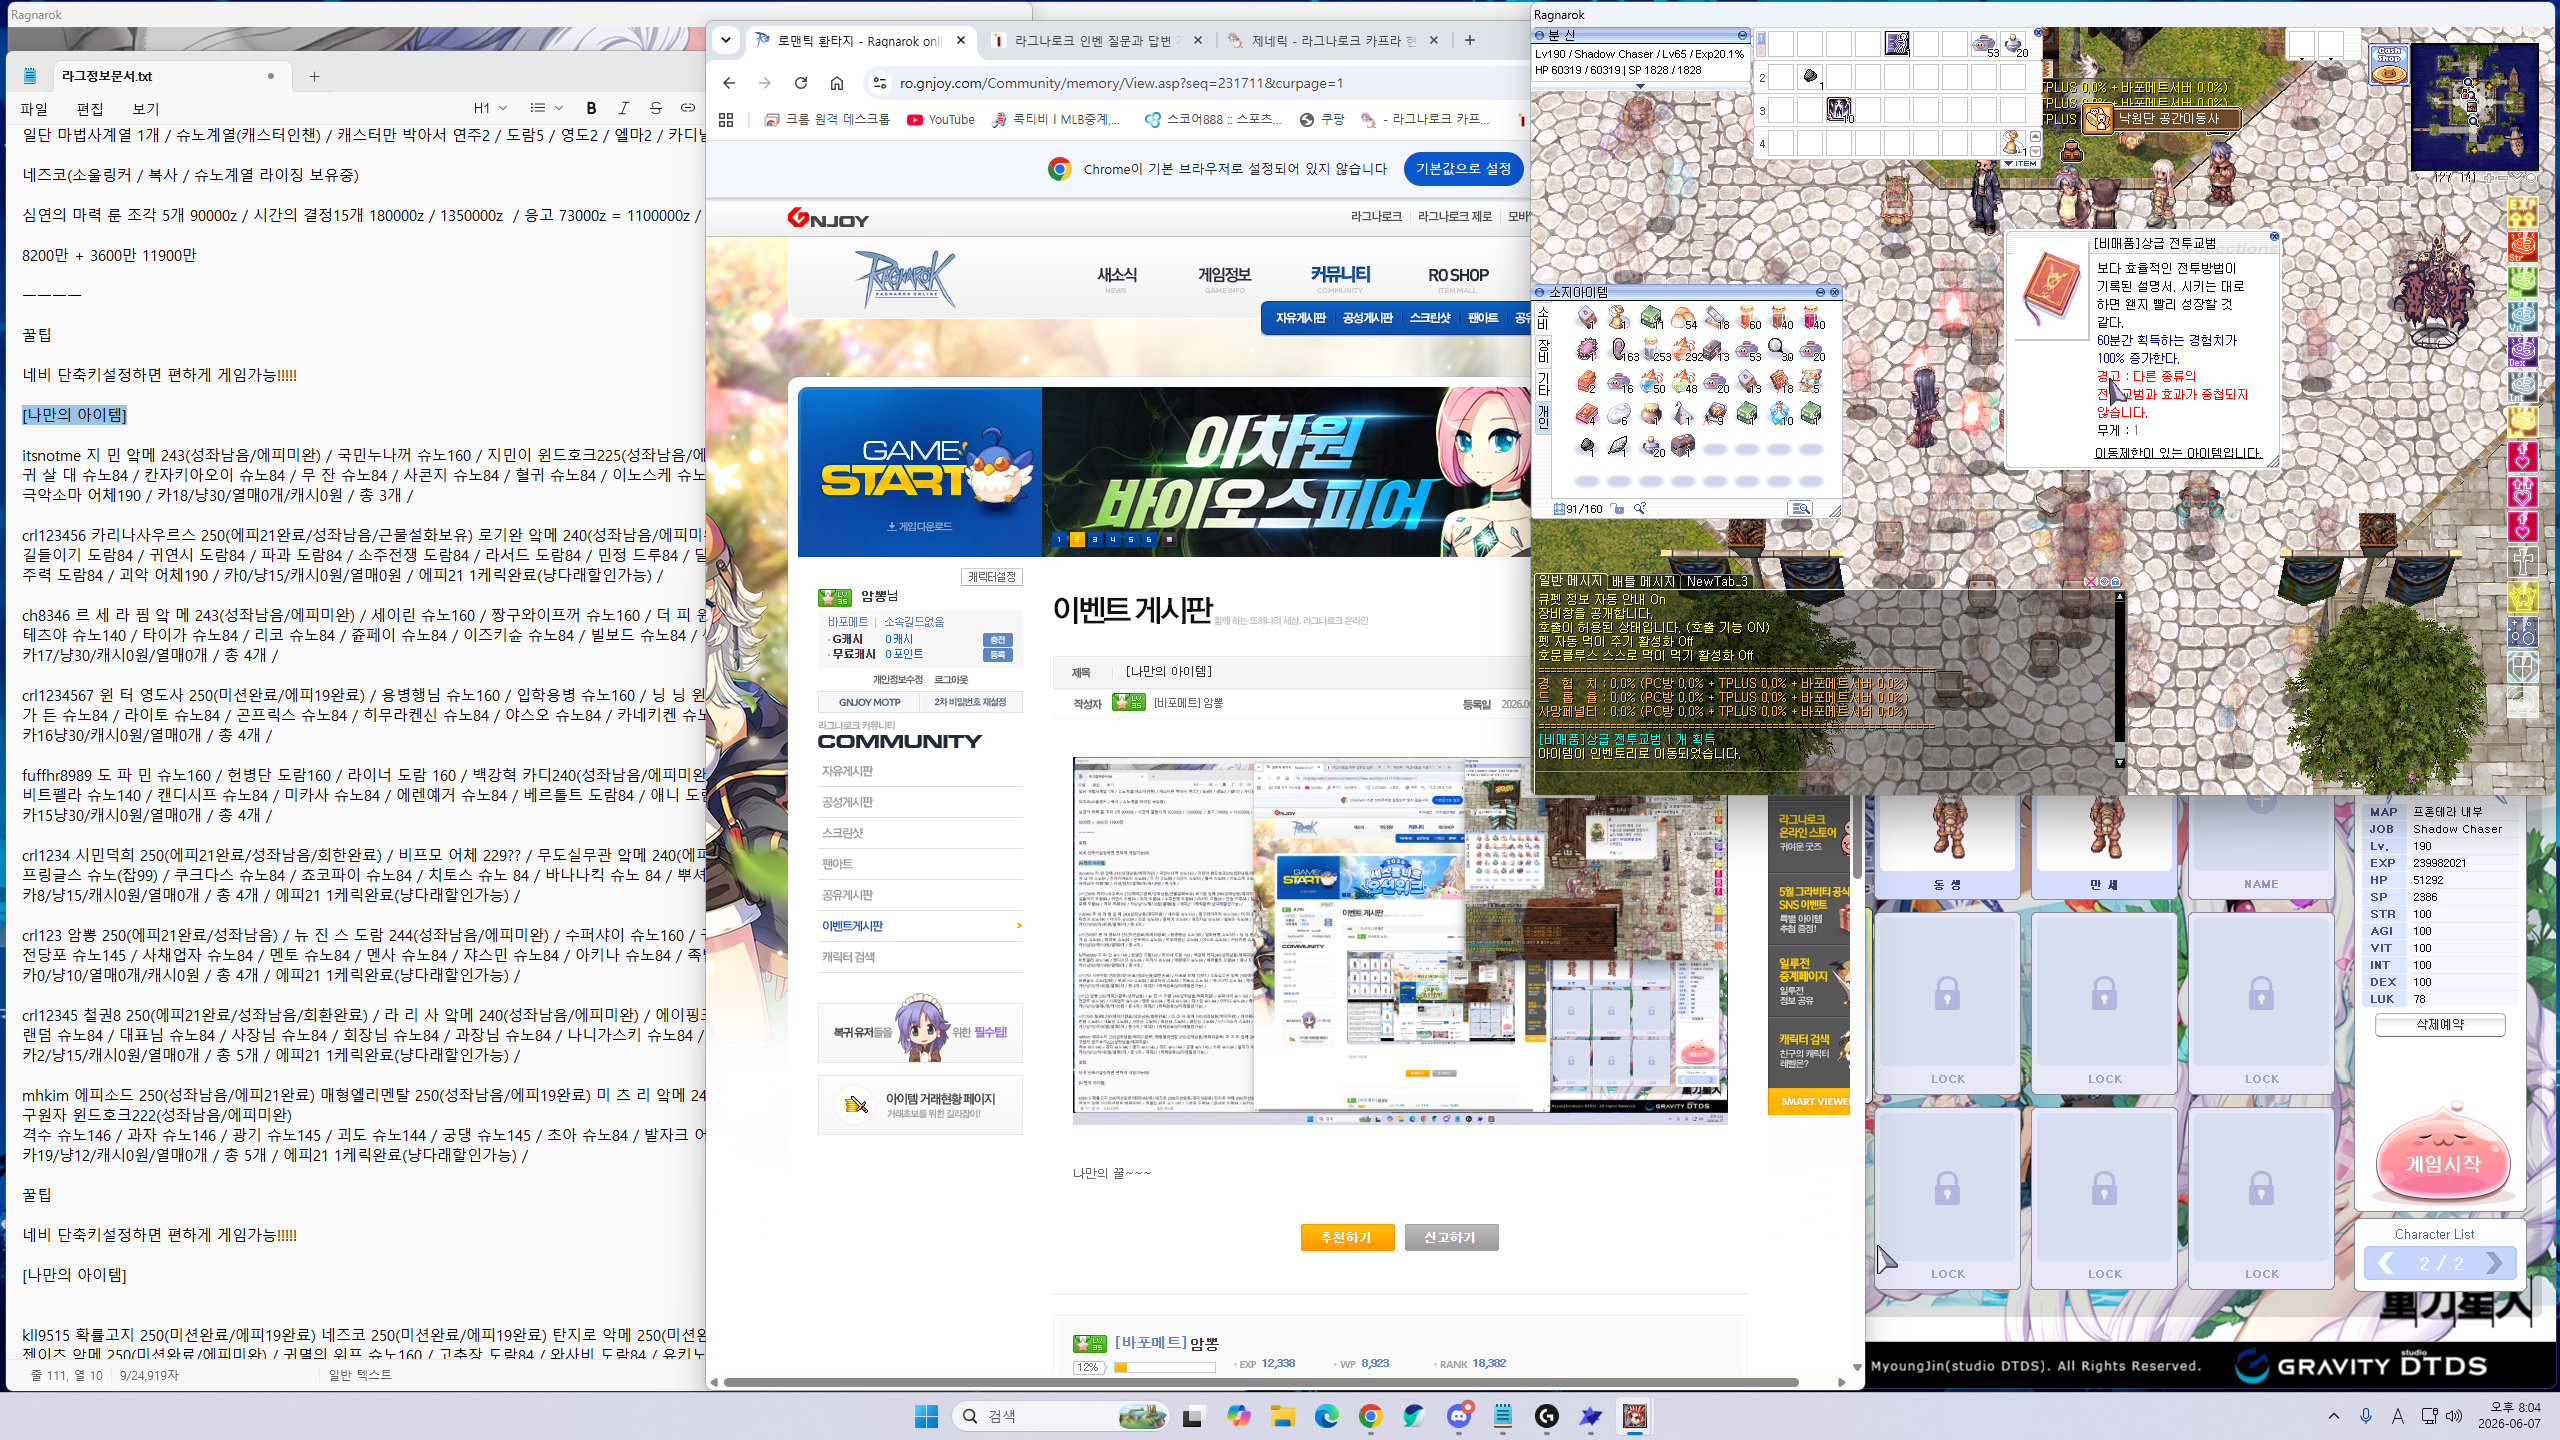This screenshot has width=2560, height=1440.
Task: Open Chrome home page
Action: [837, 83]
